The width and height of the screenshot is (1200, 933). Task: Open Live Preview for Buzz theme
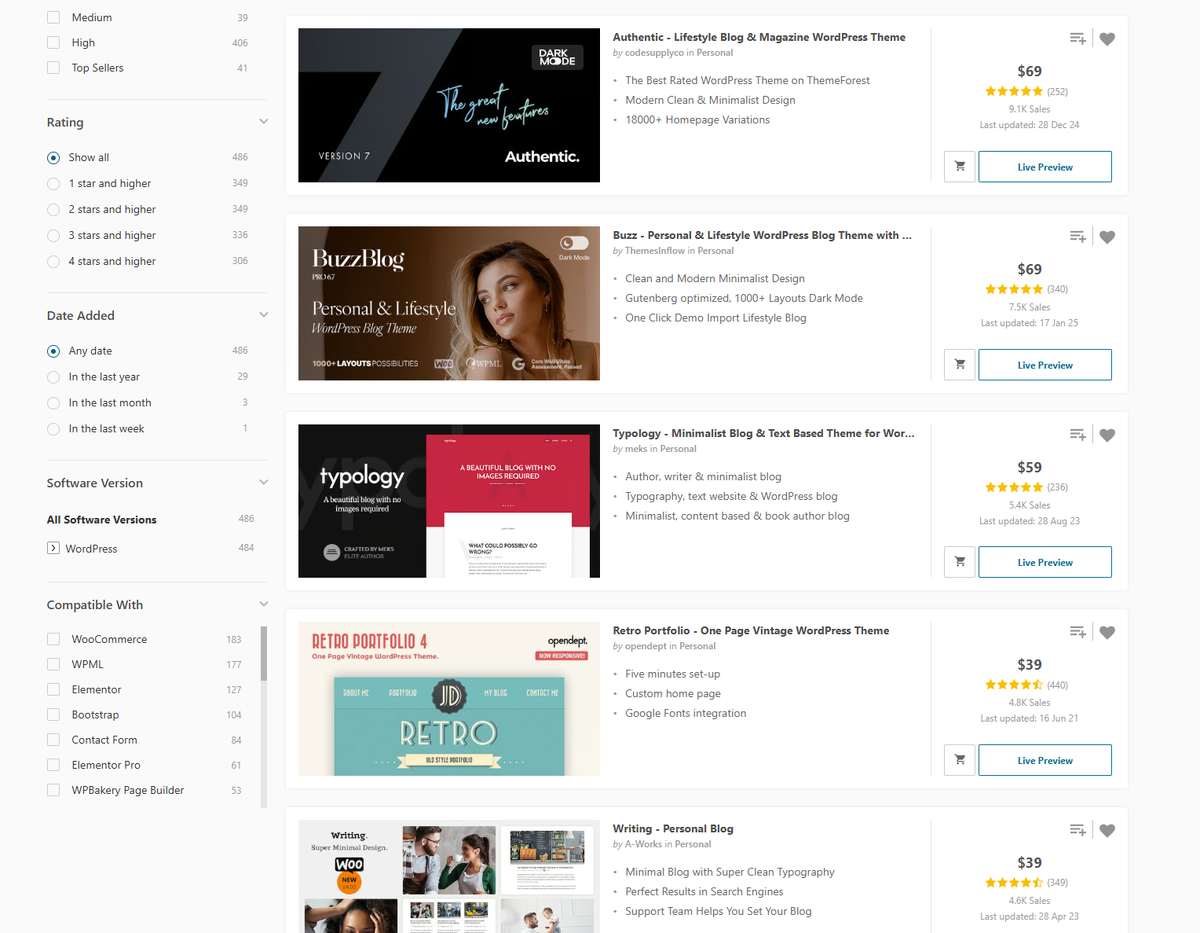click(x=1045, y=365)
